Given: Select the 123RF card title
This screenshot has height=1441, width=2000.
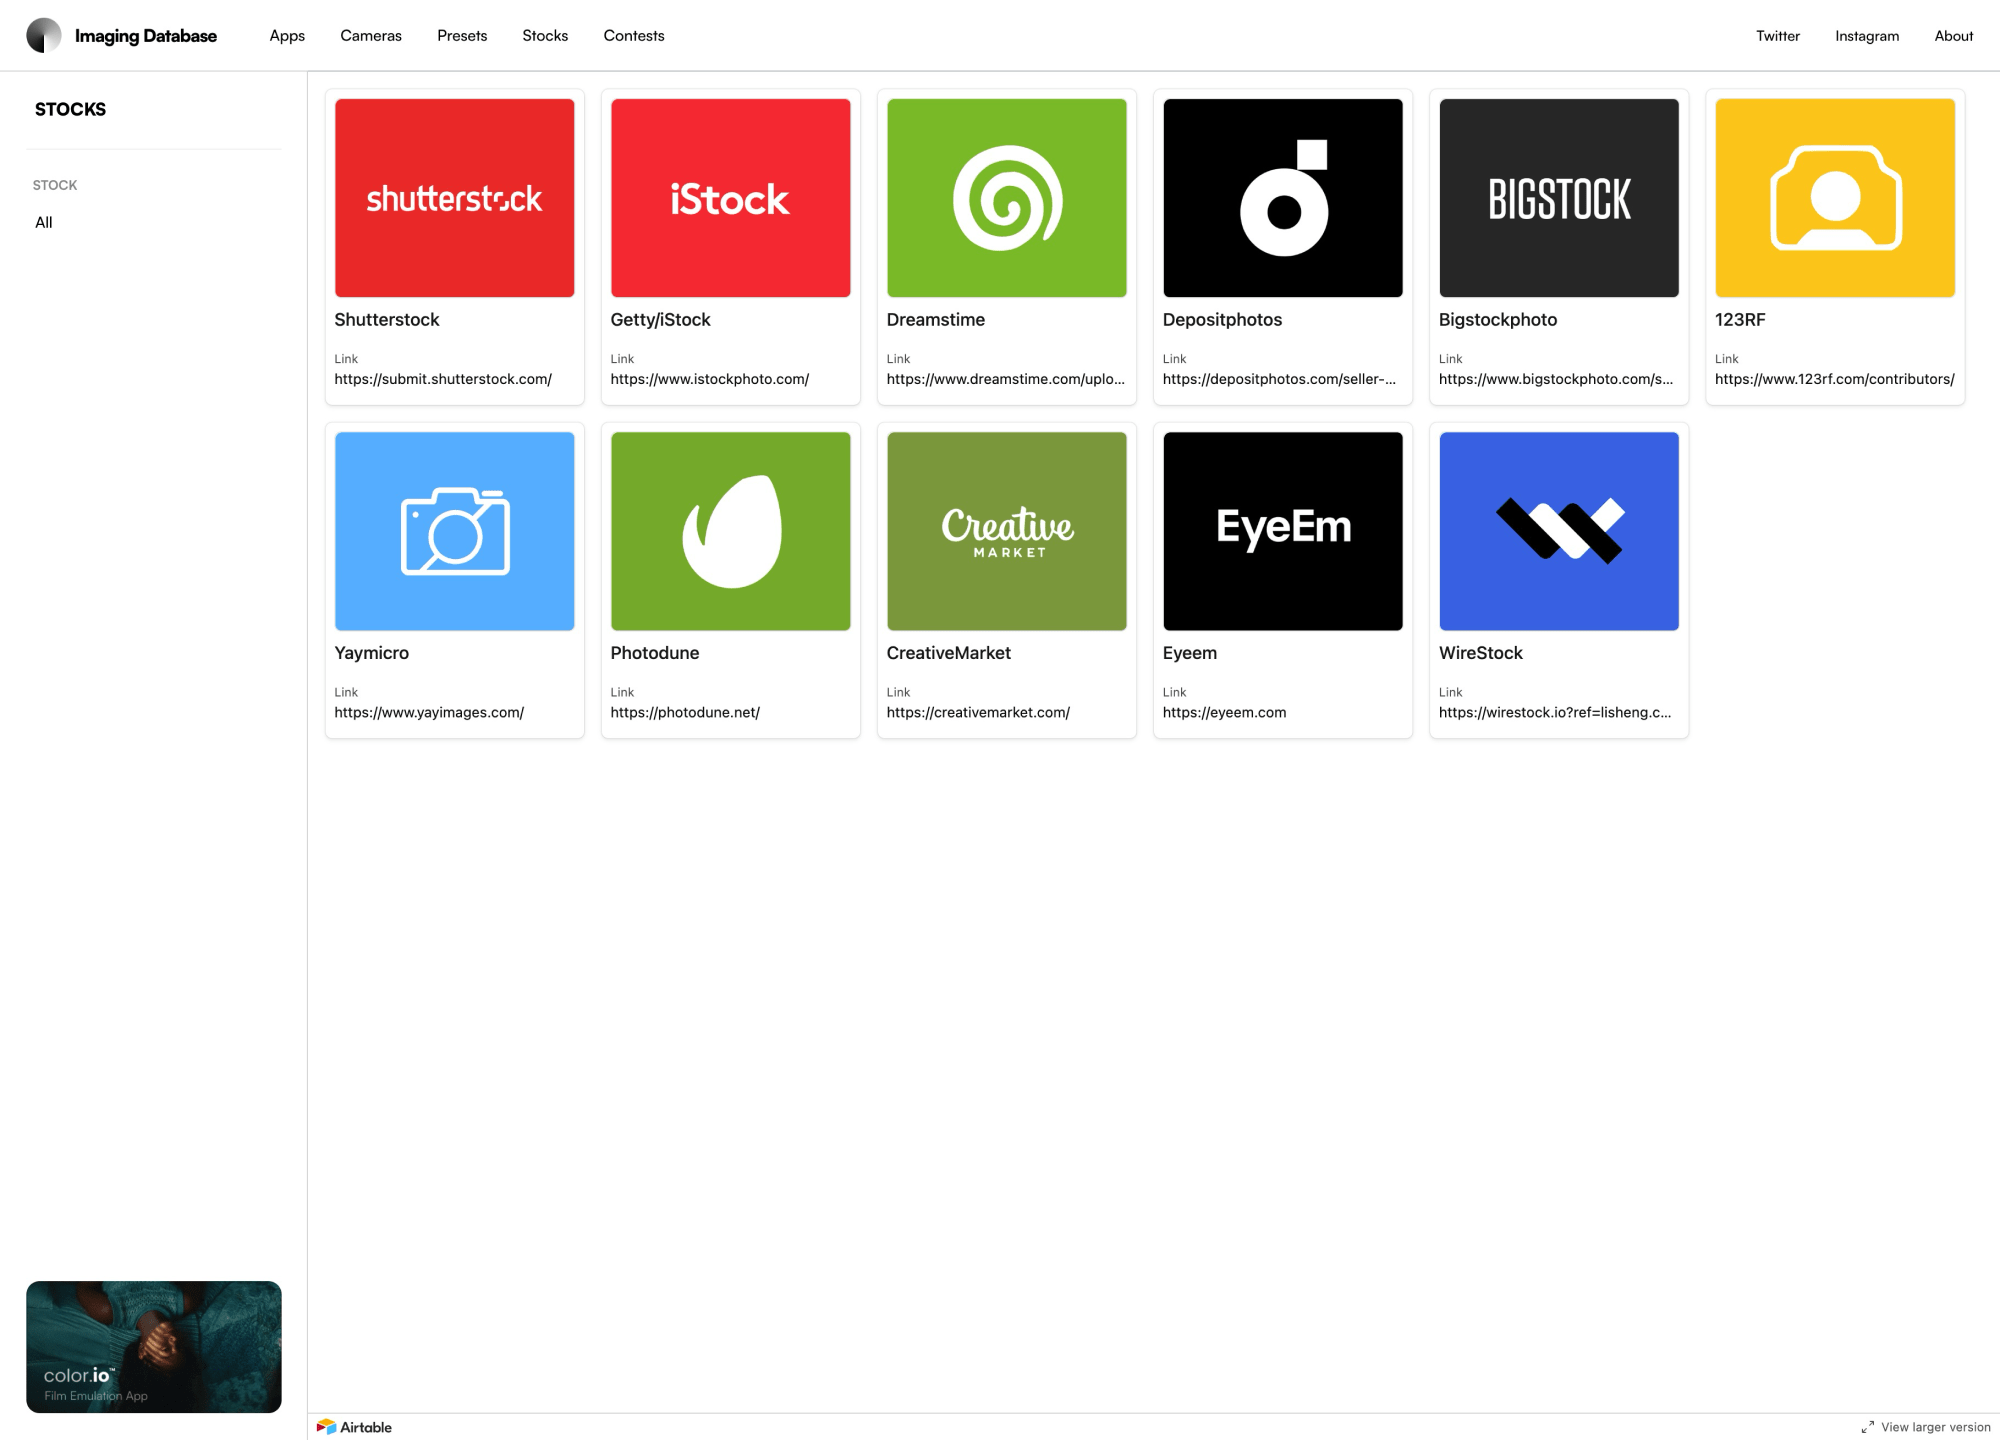Looking at the screenshot, I should click(x=1740, y=320).
